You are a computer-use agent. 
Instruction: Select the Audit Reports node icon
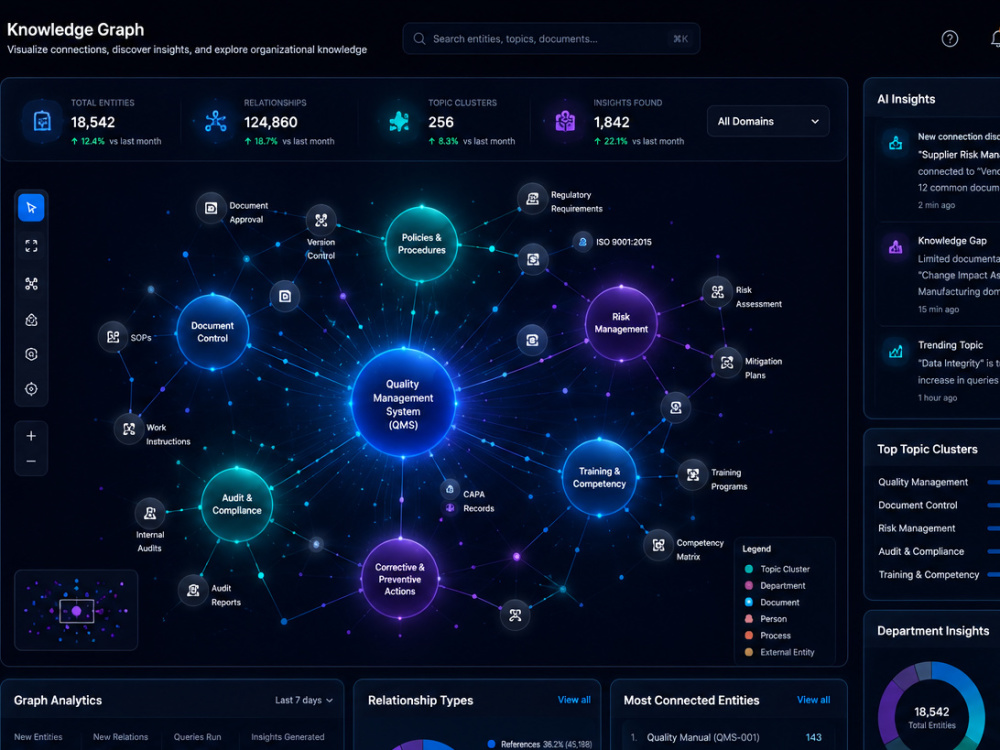click(193, 590)
